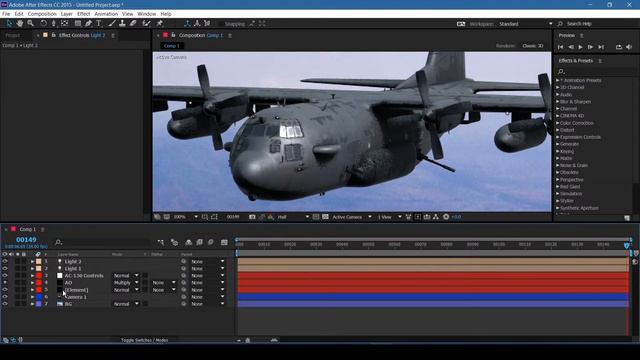This screenshot has height=360, width=640.
Task: Hide the Light 2 layer
Action: pos(5,261)
